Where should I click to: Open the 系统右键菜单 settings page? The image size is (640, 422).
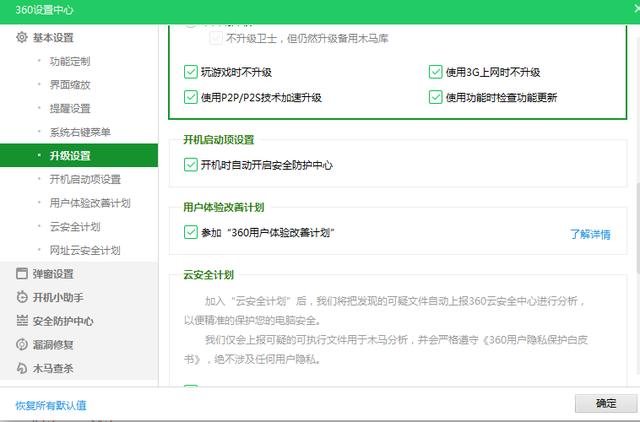[x=79, y=132]
